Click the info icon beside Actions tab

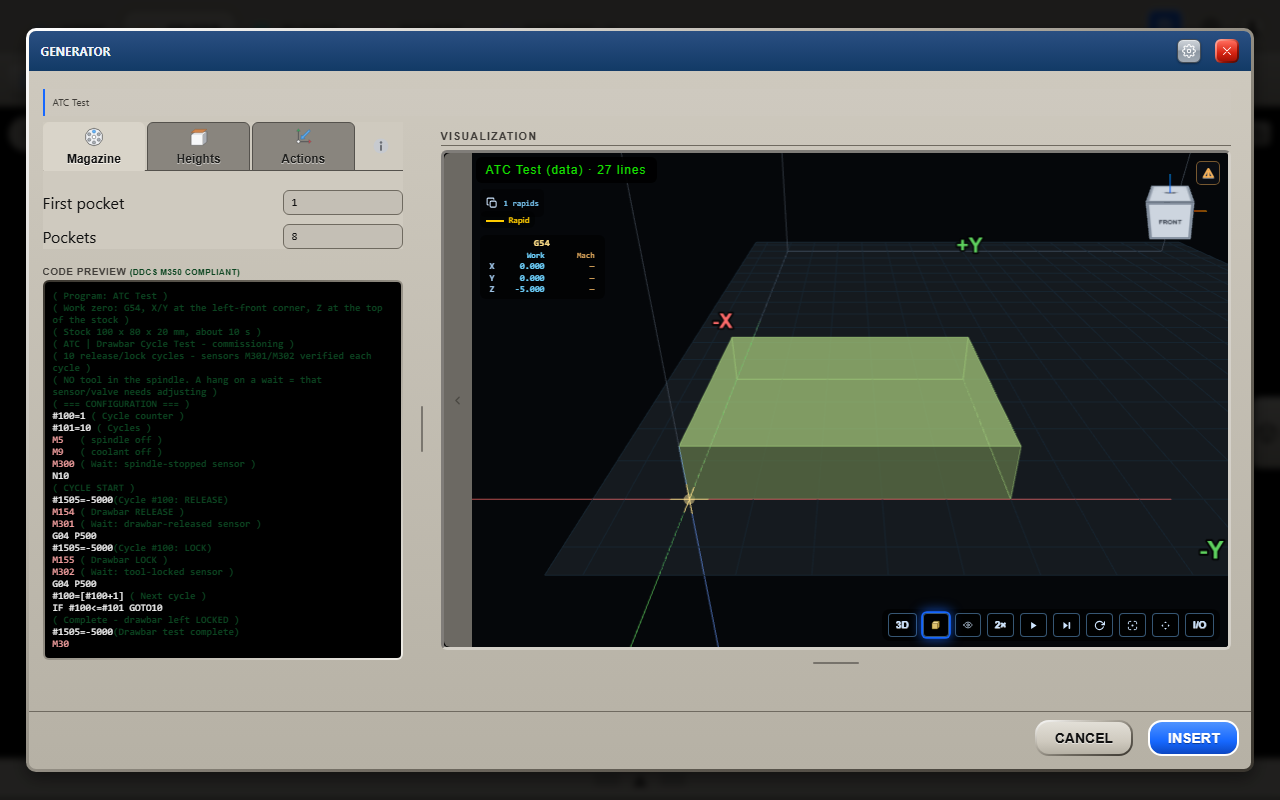[x=381, y=146]
